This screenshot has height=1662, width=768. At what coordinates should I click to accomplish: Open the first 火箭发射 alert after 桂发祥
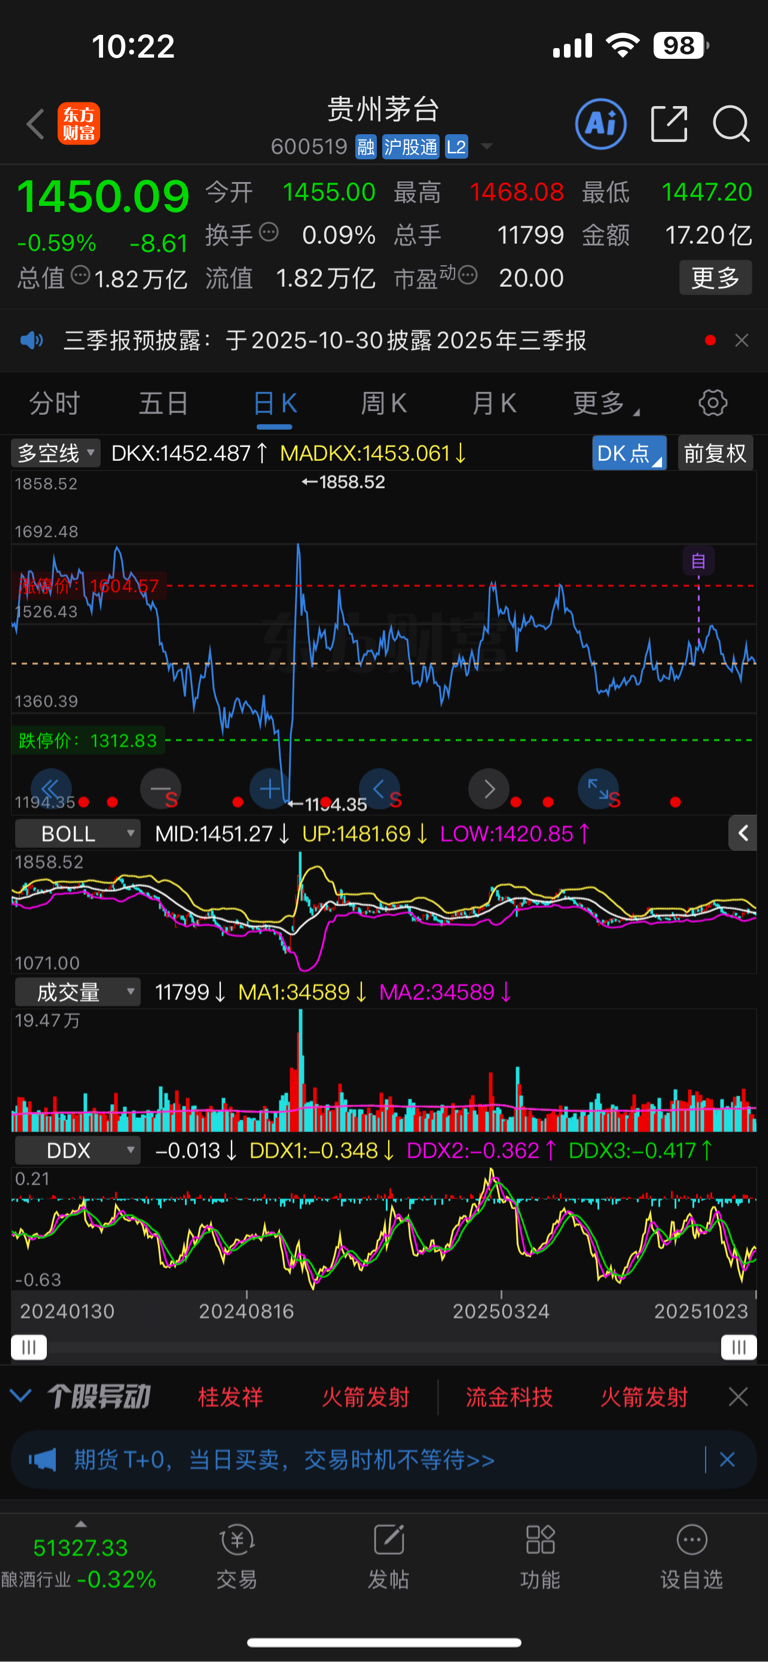pyautogui.click(x=366, y=1397)
